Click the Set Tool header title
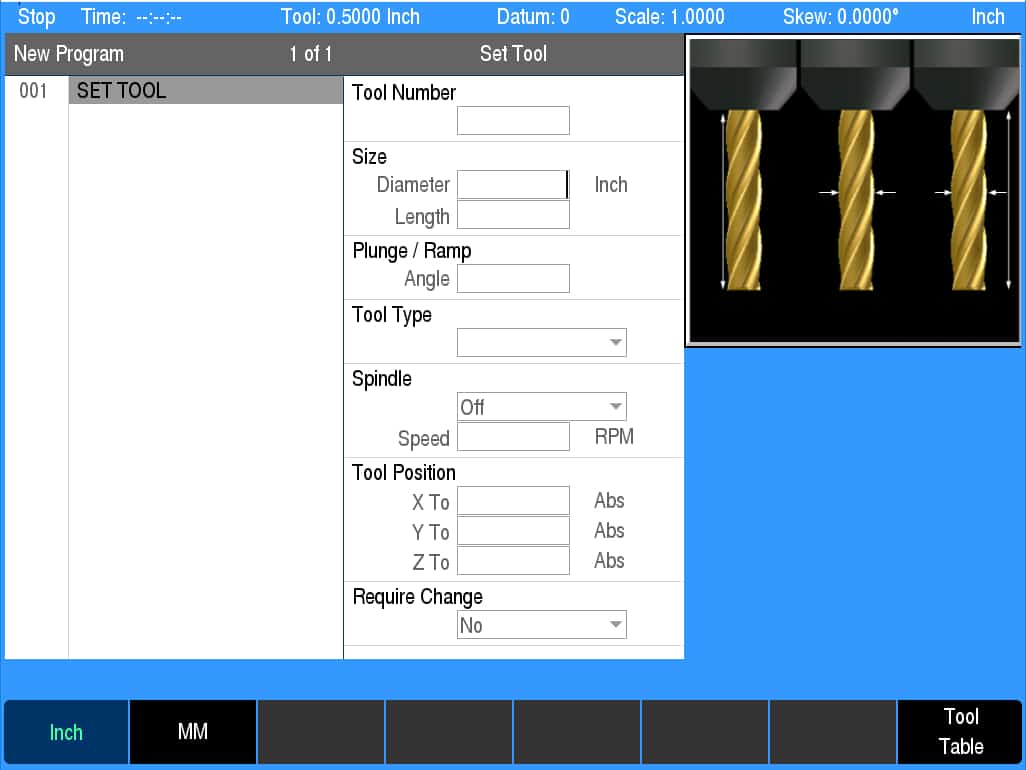1026x770 pixels. coord(513,54)
